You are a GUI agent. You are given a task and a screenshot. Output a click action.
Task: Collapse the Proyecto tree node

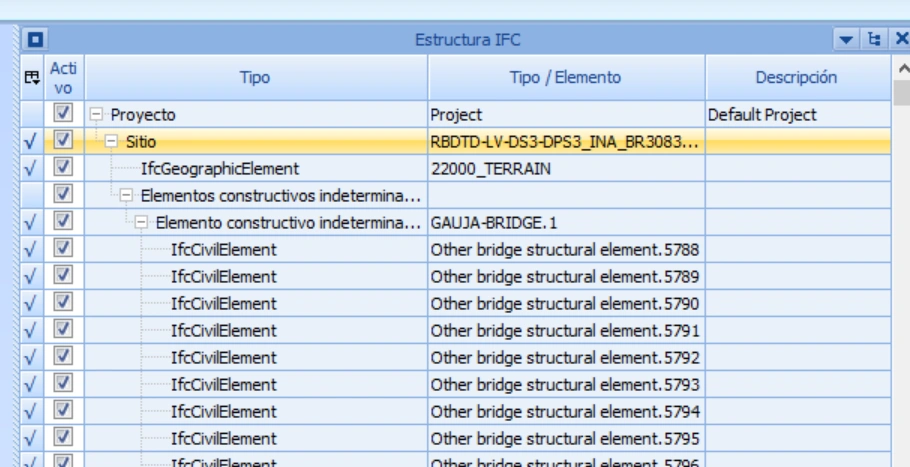[97, 115]
